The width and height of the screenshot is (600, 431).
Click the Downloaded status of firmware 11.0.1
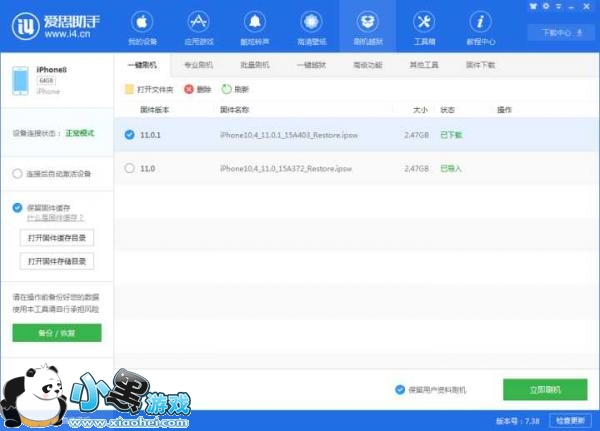point(452,135)
